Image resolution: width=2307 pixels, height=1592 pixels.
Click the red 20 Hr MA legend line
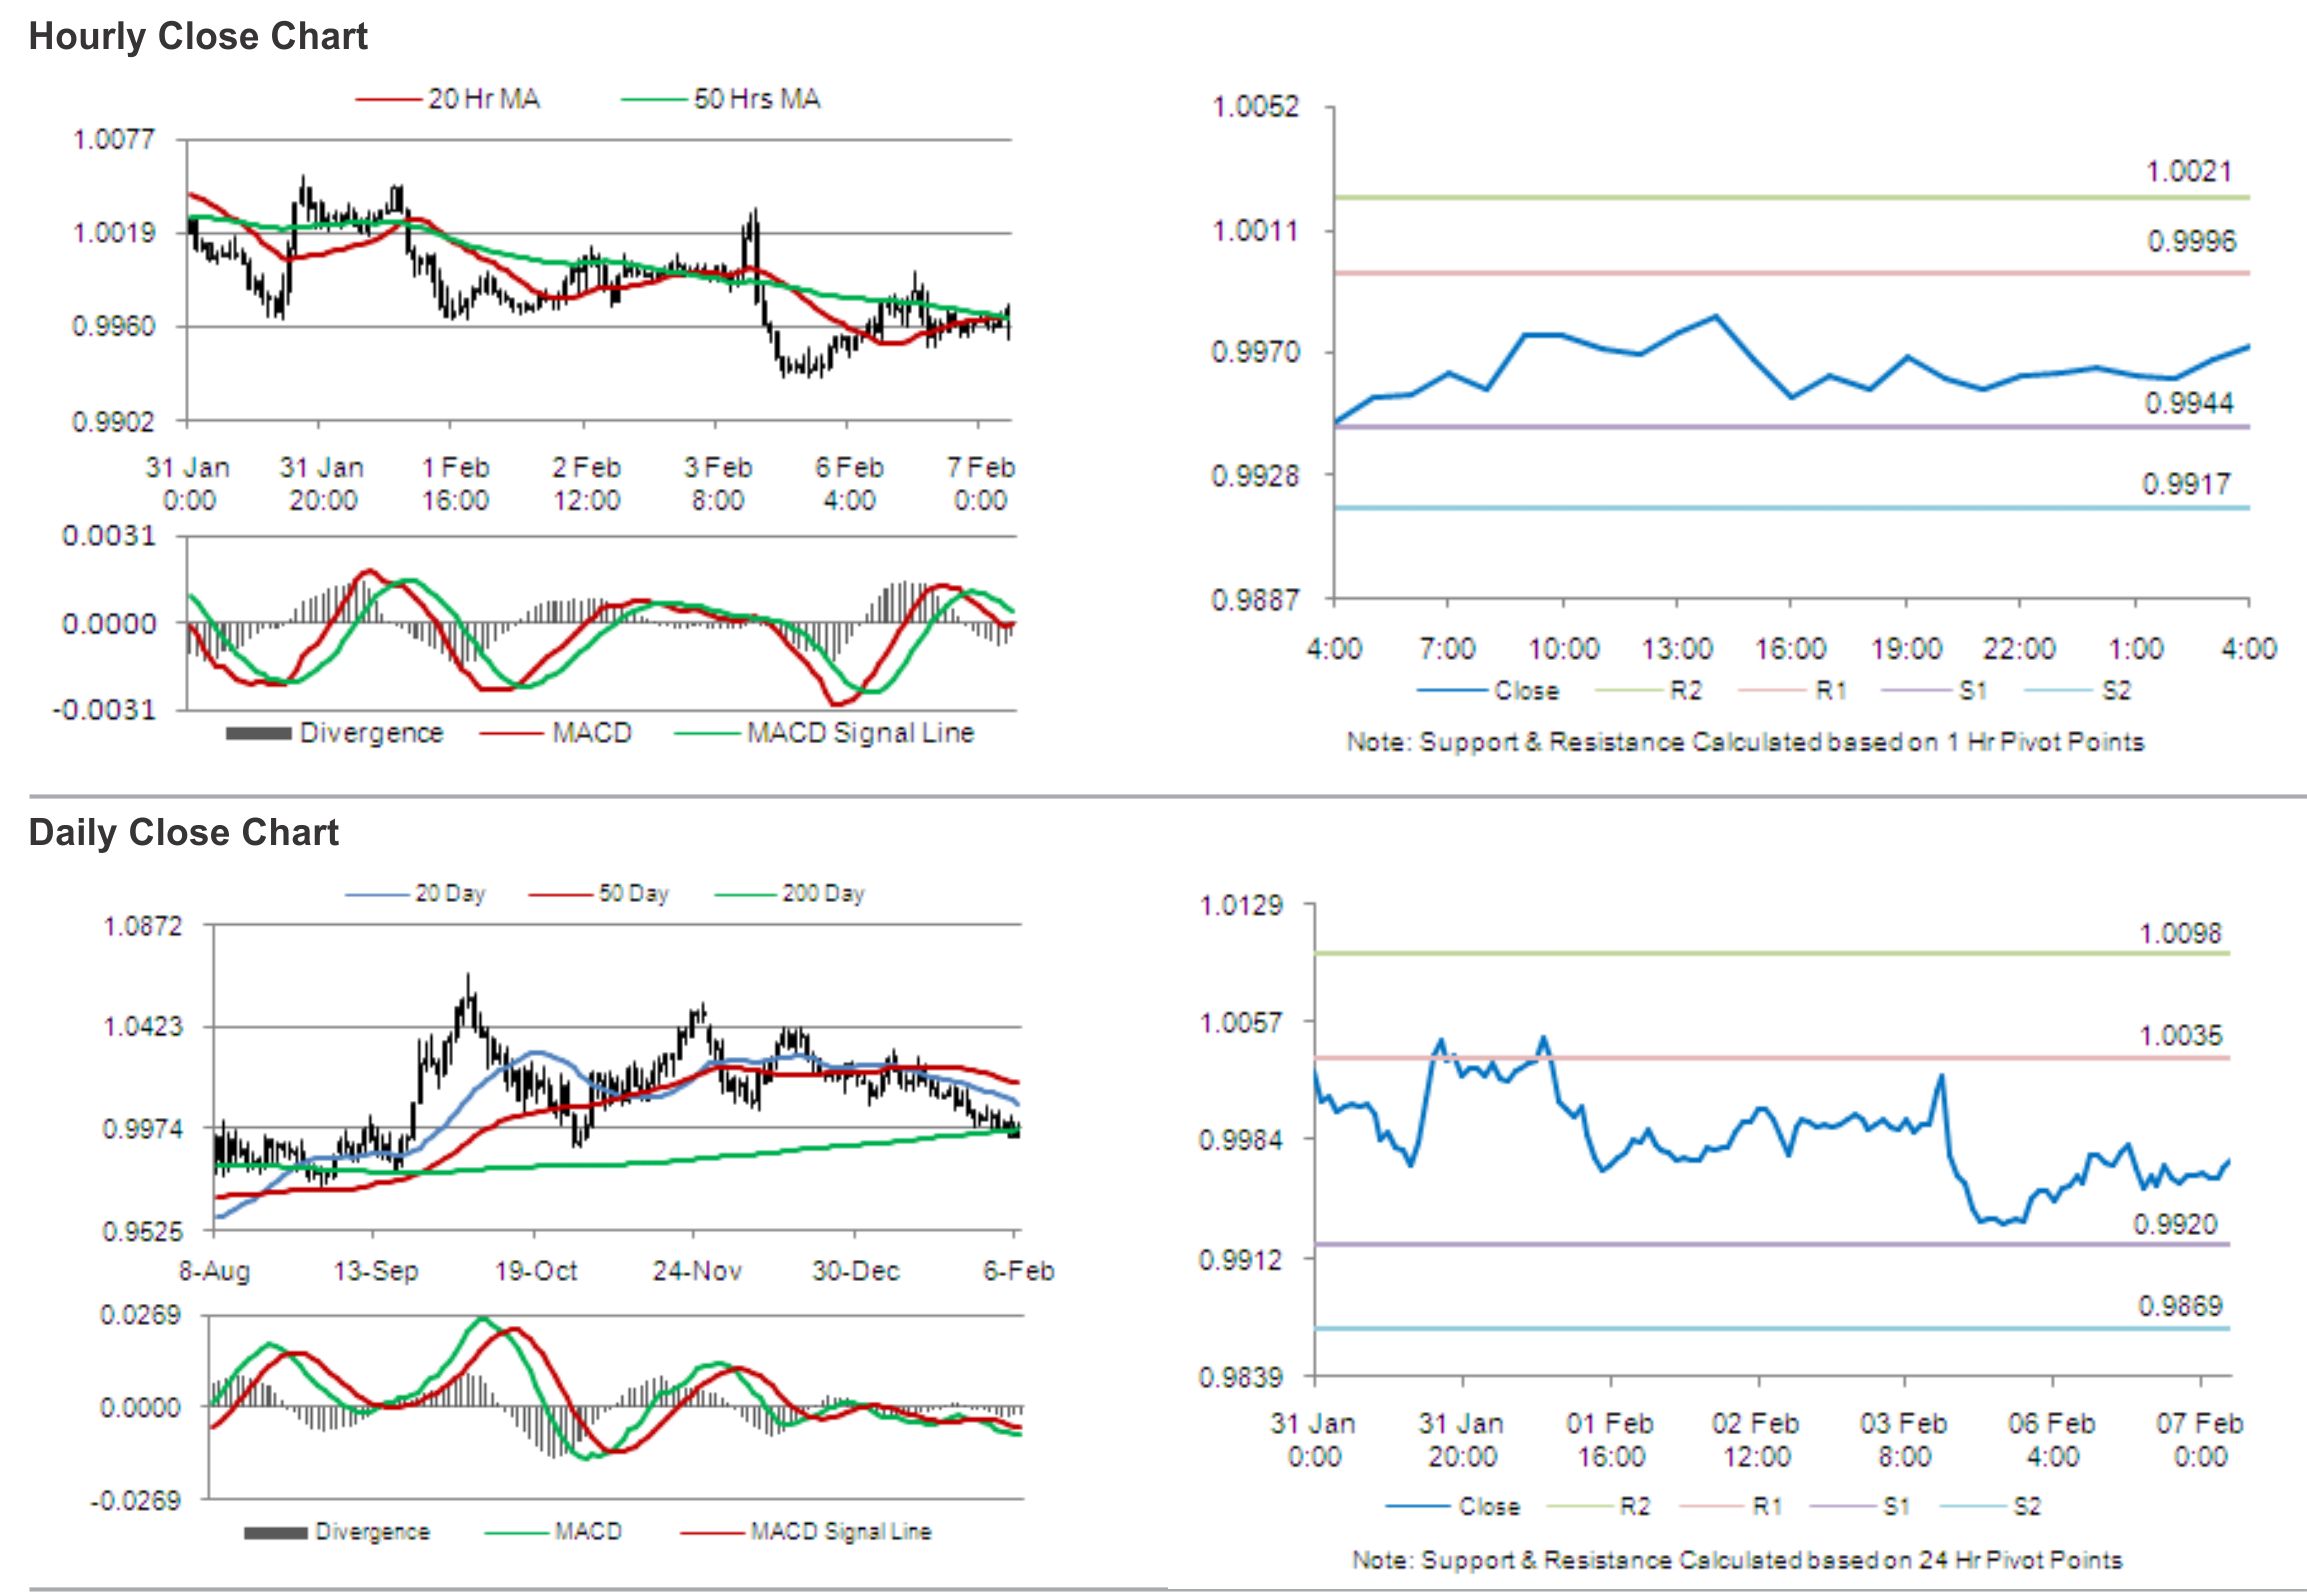pos(389,100)
